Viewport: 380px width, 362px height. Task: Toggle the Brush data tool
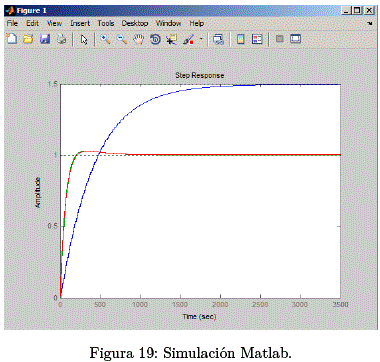pos(189,40)
